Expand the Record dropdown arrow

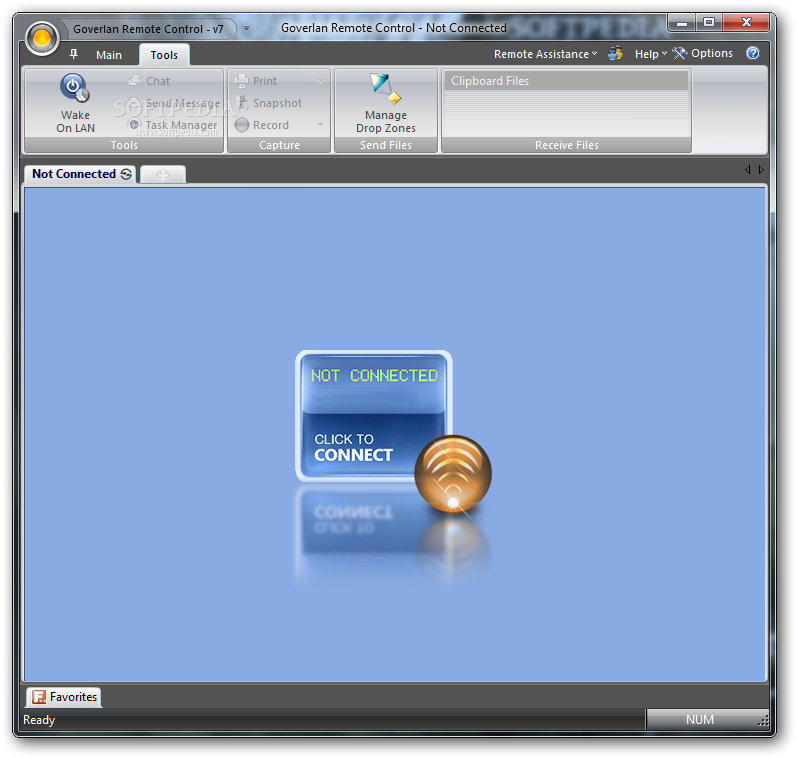[320, 125]
